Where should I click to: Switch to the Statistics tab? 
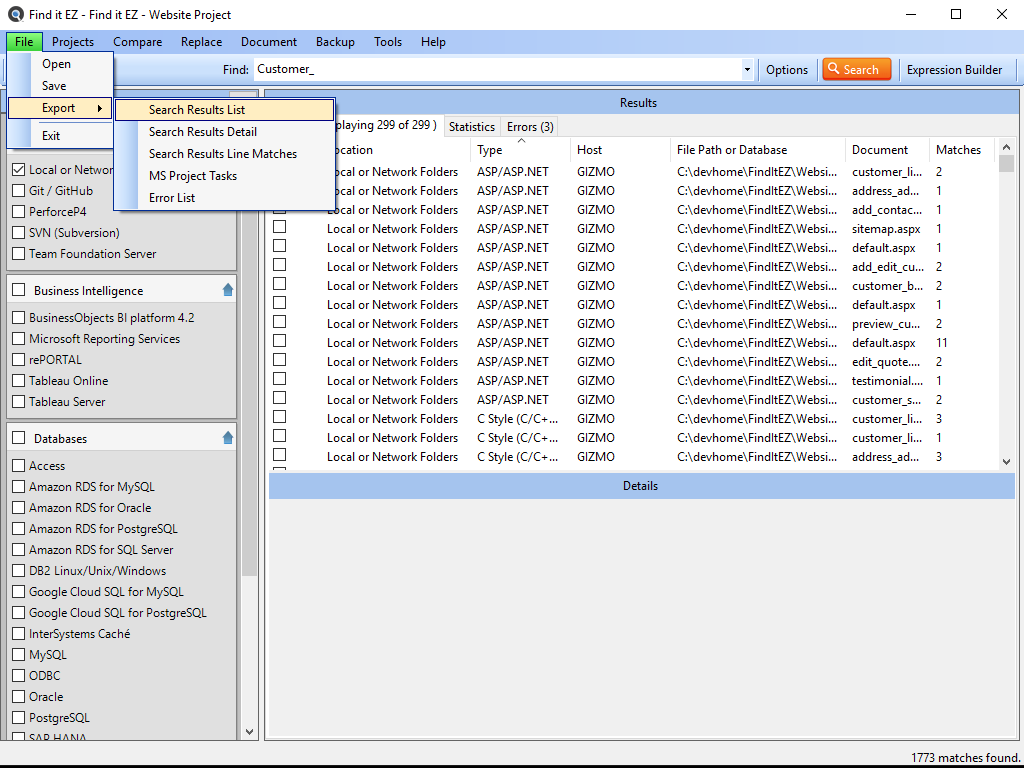tap(472, 127)
